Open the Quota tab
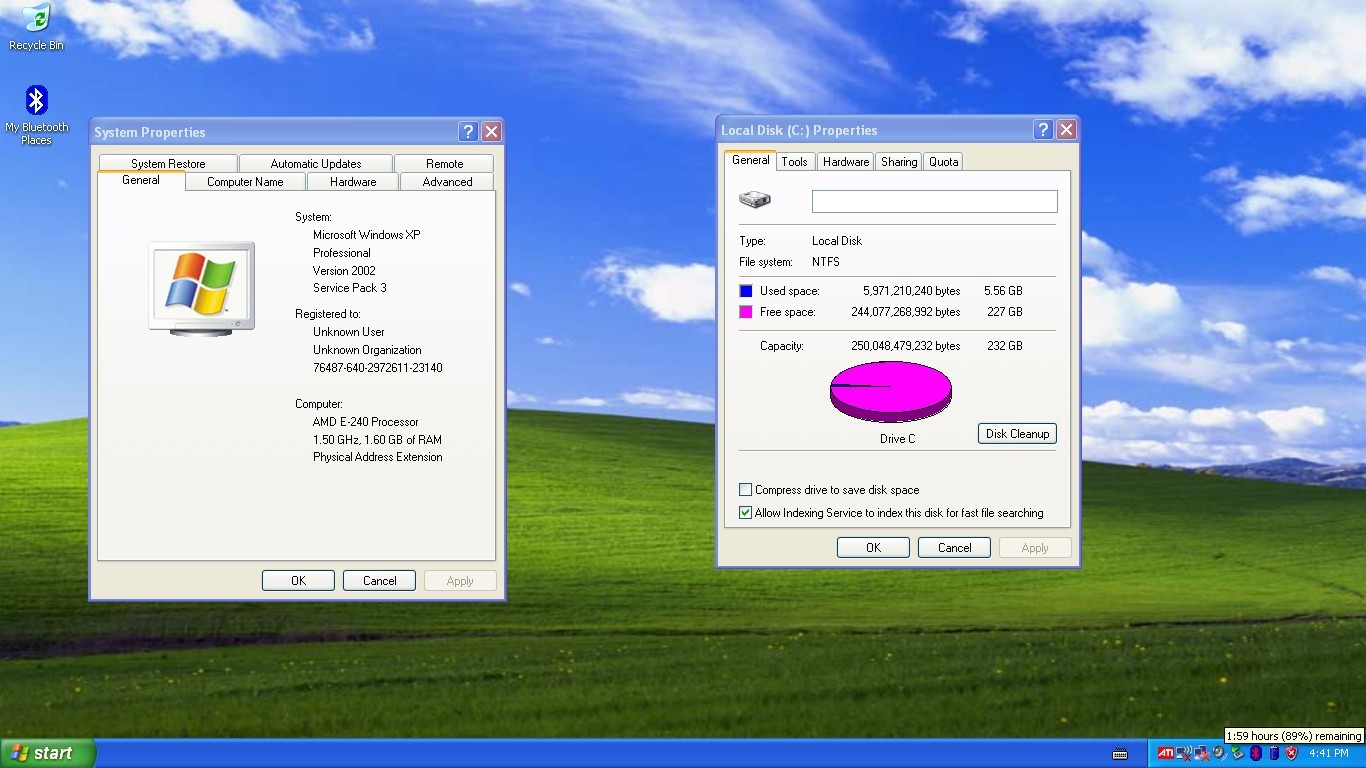Viewport: 1366px width, 768px height. pyautogui.click(x=943, y=162)
